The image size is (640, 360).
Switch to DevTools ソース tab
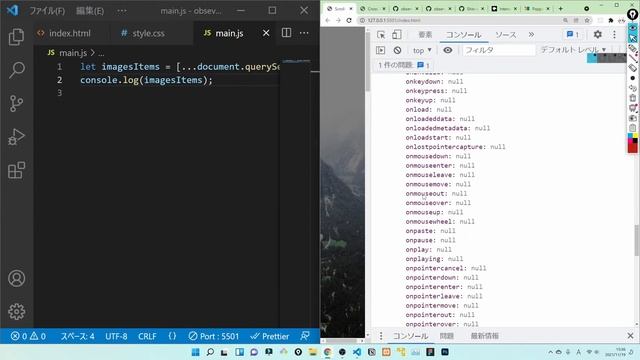pos(506,35)
